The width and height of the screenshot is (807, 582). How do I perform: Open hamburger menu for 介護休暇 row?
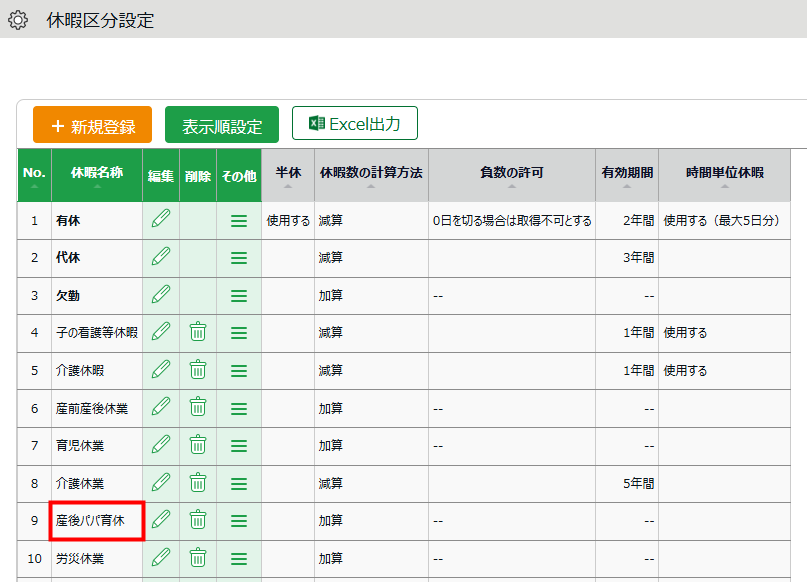[239, 370]
